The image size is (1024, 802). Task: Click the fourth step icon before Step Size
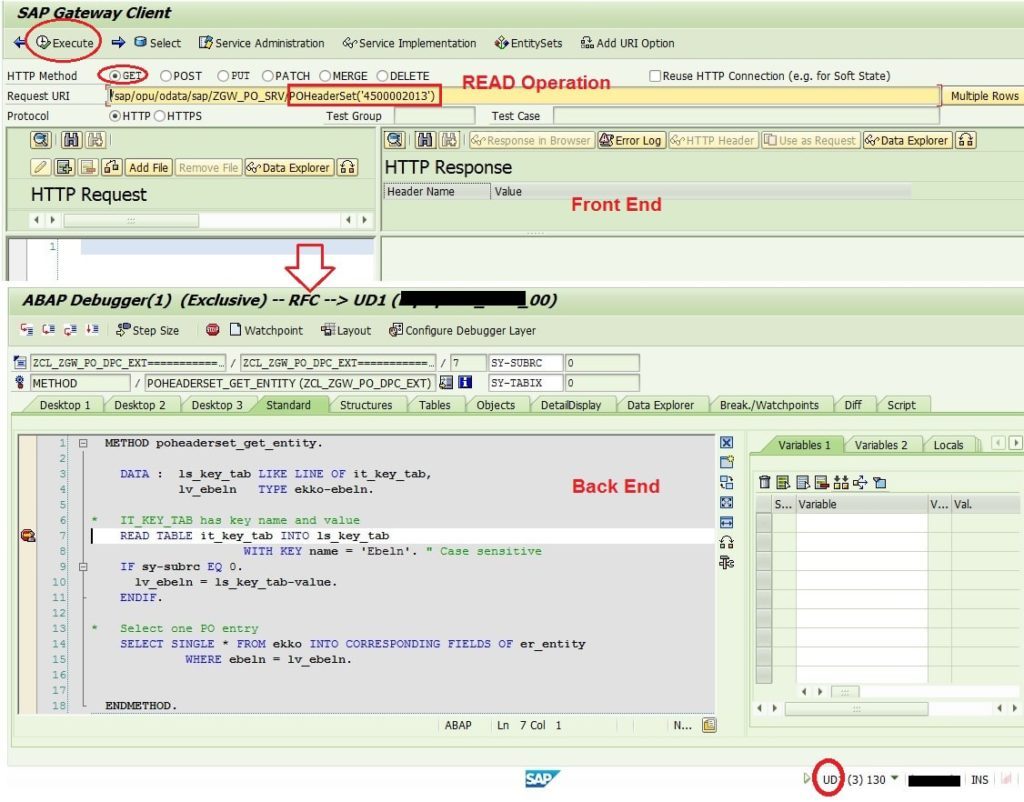(x=92, y=330)
